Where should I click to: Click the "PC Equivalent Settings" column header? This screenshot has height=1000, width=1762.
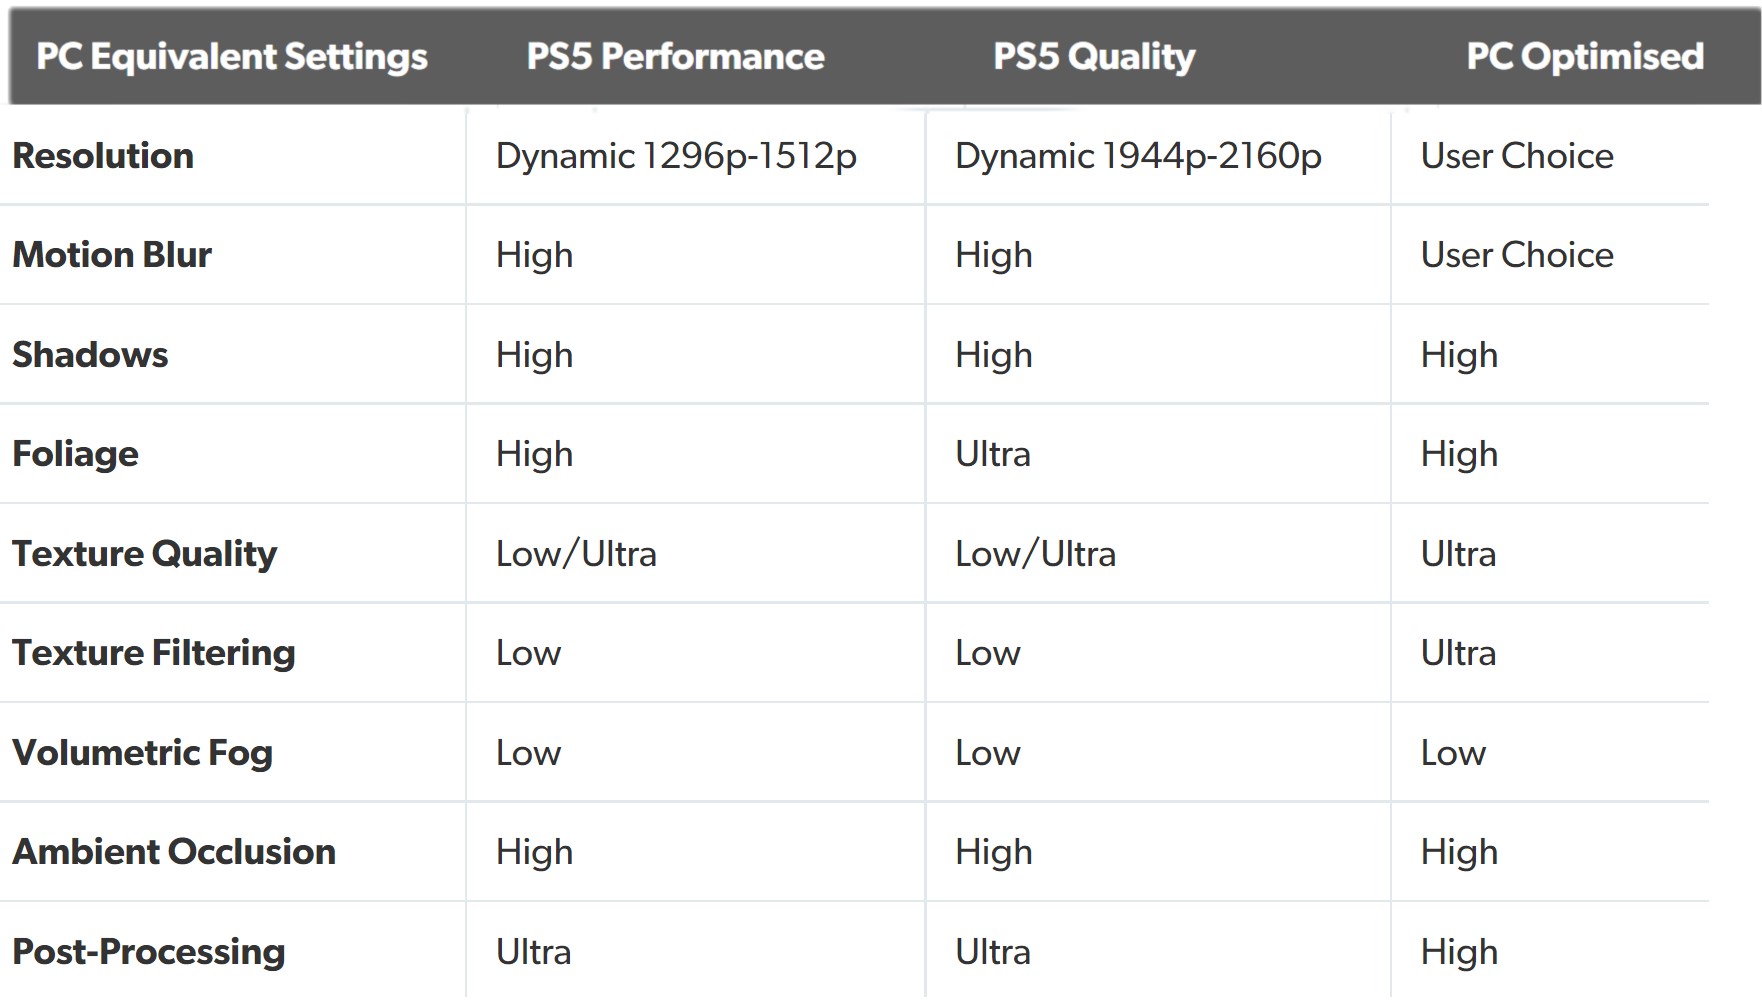click(x=231, y=57)
